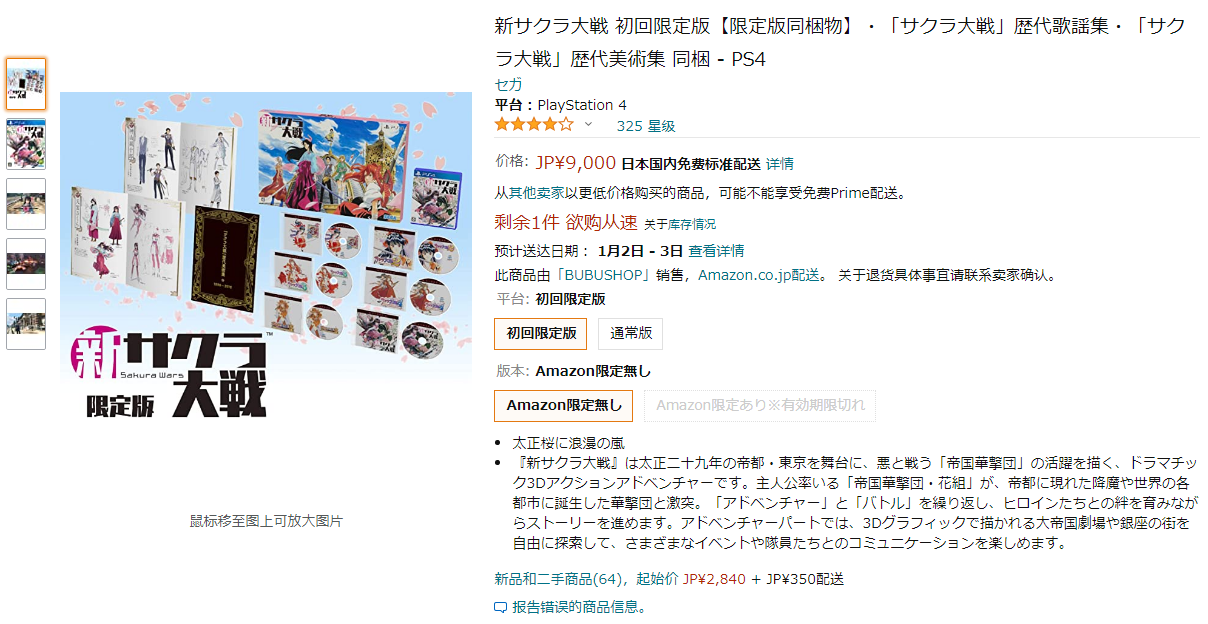Select the third gameplay screenshot thumbnail
The height and width of the screenshot is (624, 1208).
pos(26,204)
